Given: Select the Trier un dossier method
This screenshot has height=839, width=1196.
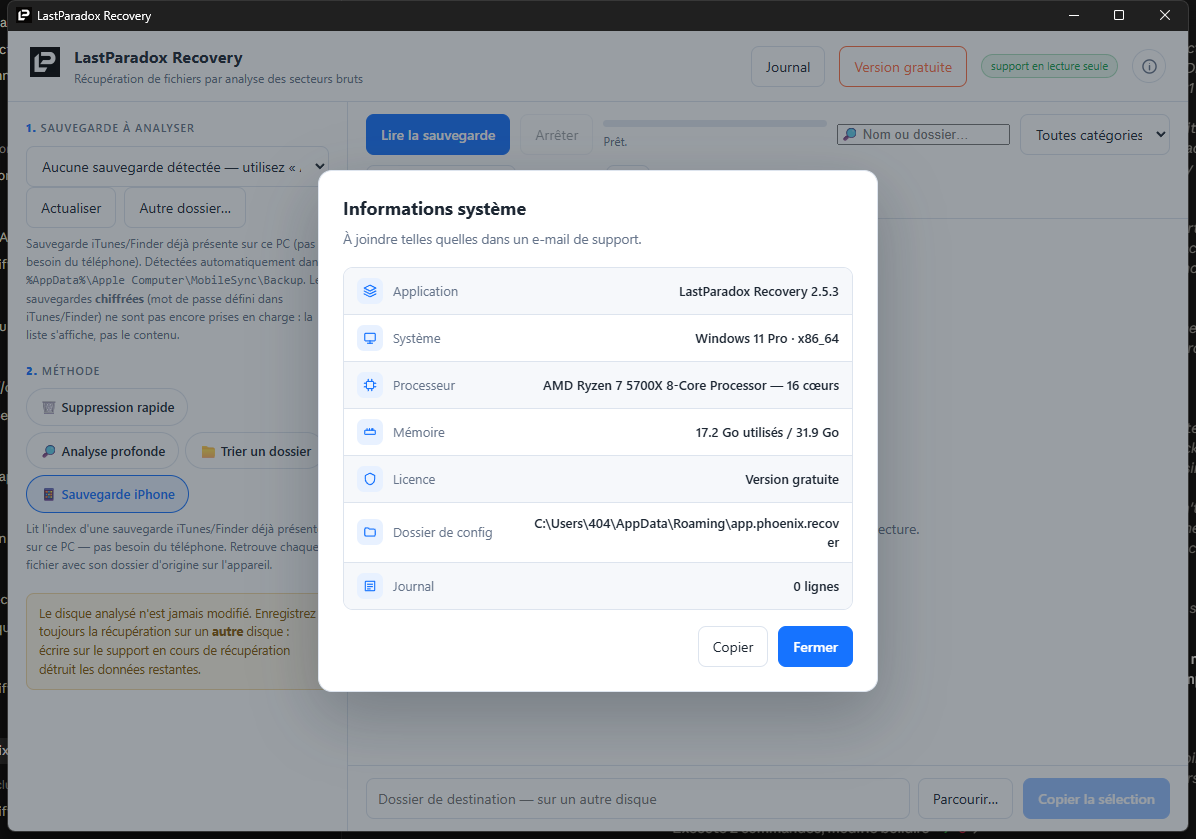Looking at the screenshot, I should [x=254, y=451].
